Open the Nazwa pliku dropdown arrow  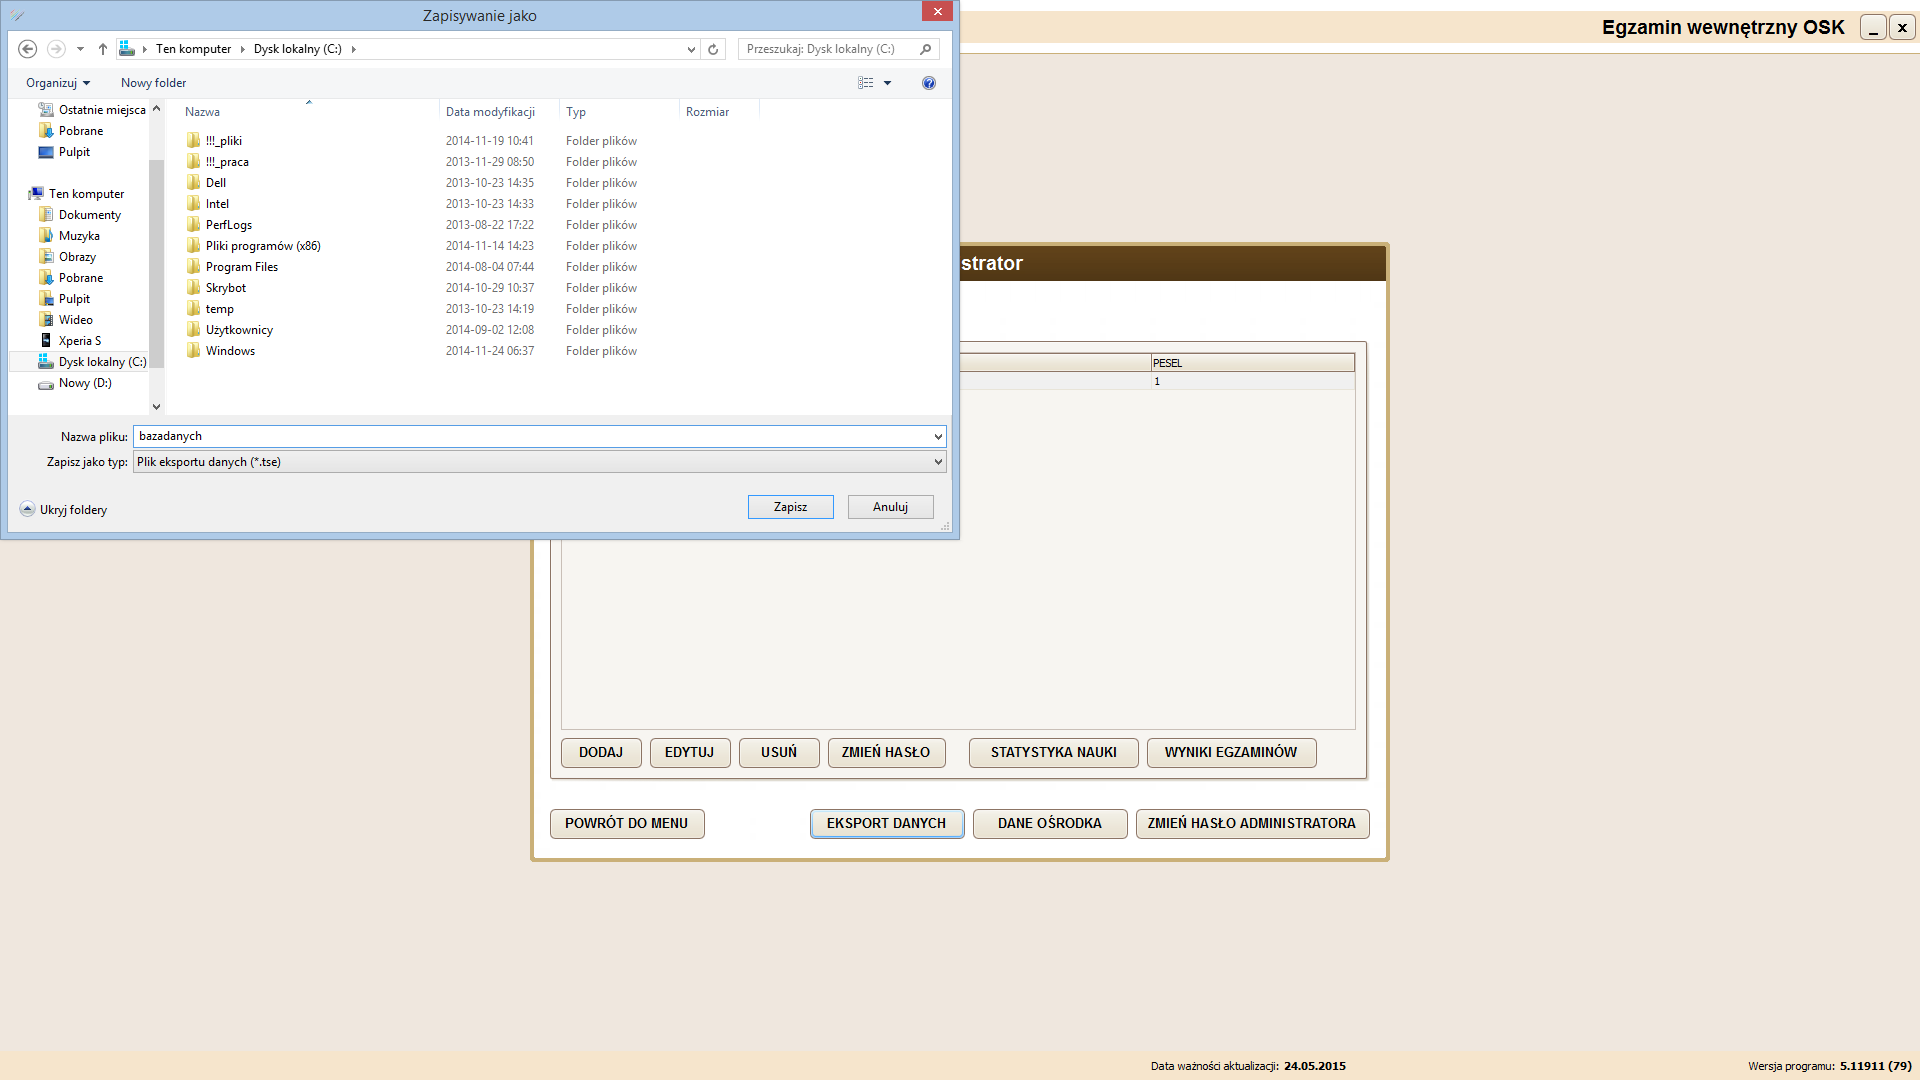[938, 436]
